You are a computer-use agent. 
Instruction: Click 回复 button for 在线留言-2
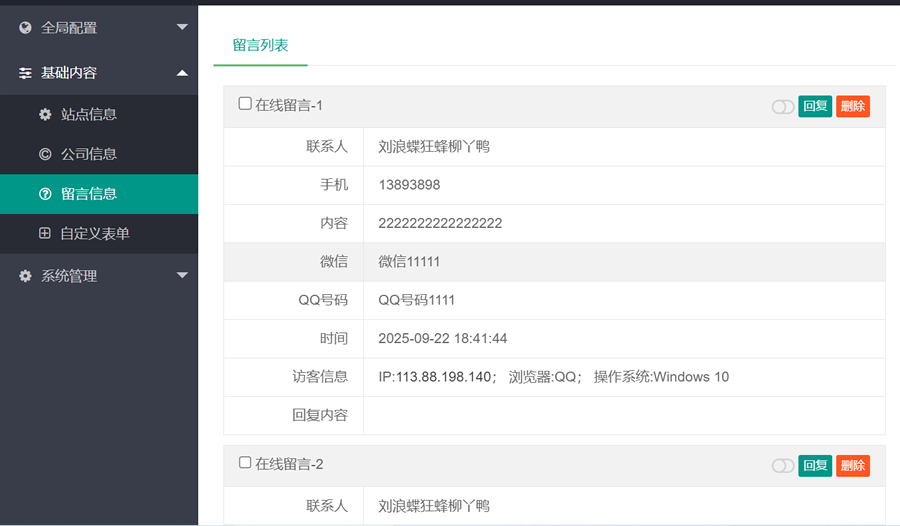pos(815,466)
